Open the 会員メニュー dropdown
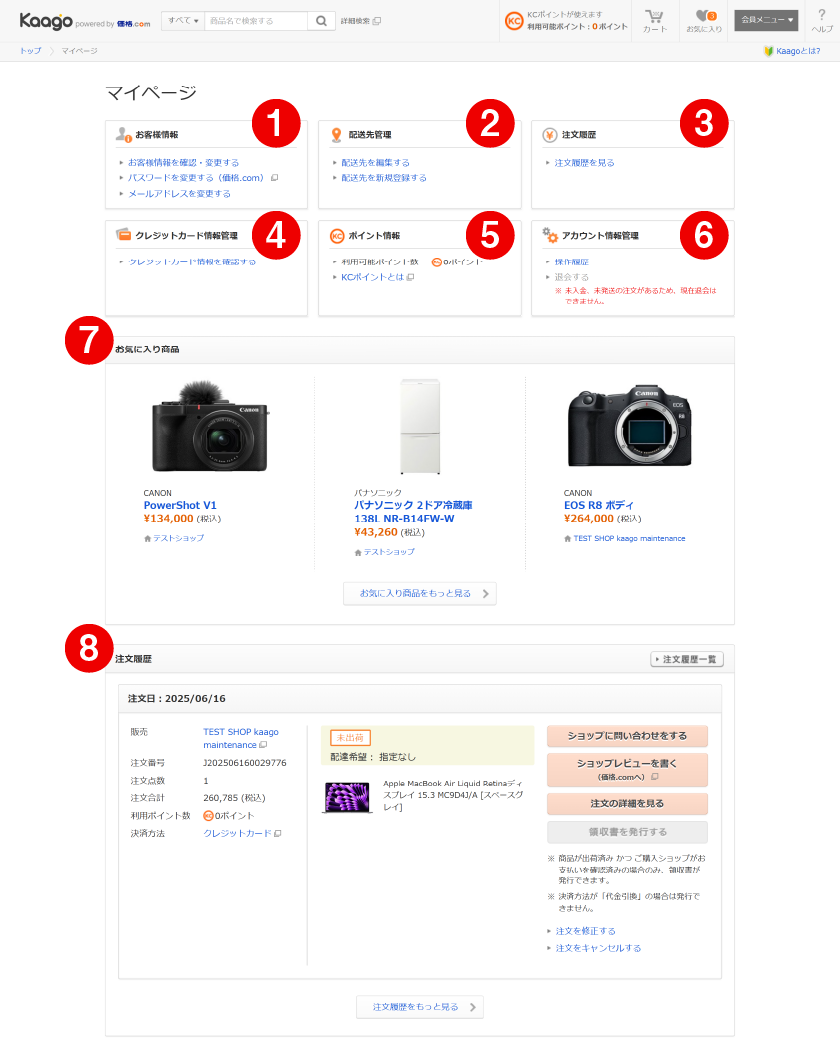The height and width of the screenshot is (1048, 840). click(766, 20)
